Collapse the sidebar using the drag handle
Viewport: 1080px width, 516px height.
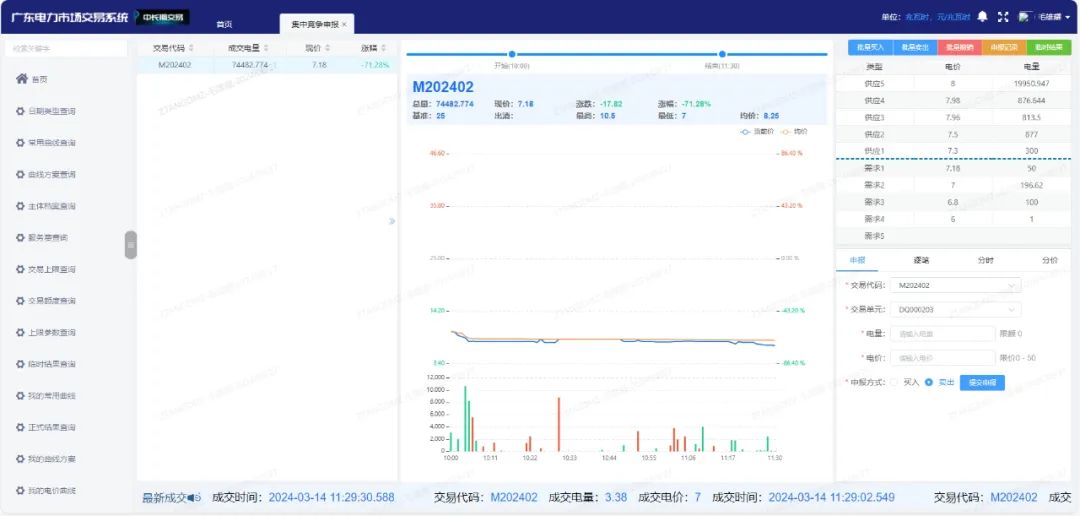pos(130,245)
